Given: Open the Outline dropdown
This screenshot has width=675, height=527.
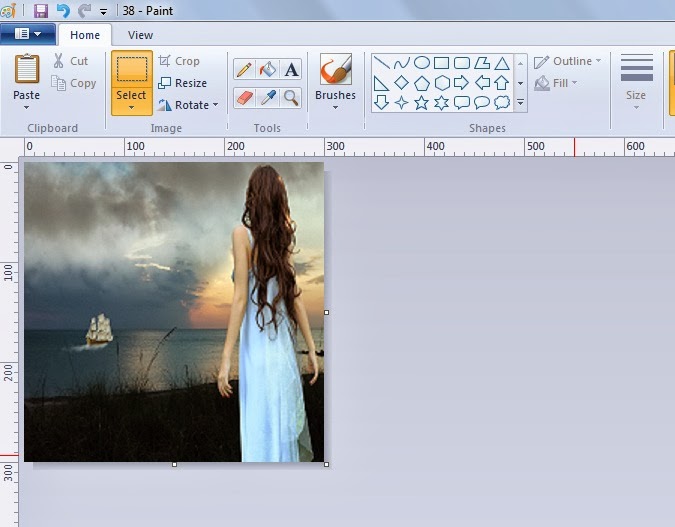Looking at the screenshot, I should (598, 61).
